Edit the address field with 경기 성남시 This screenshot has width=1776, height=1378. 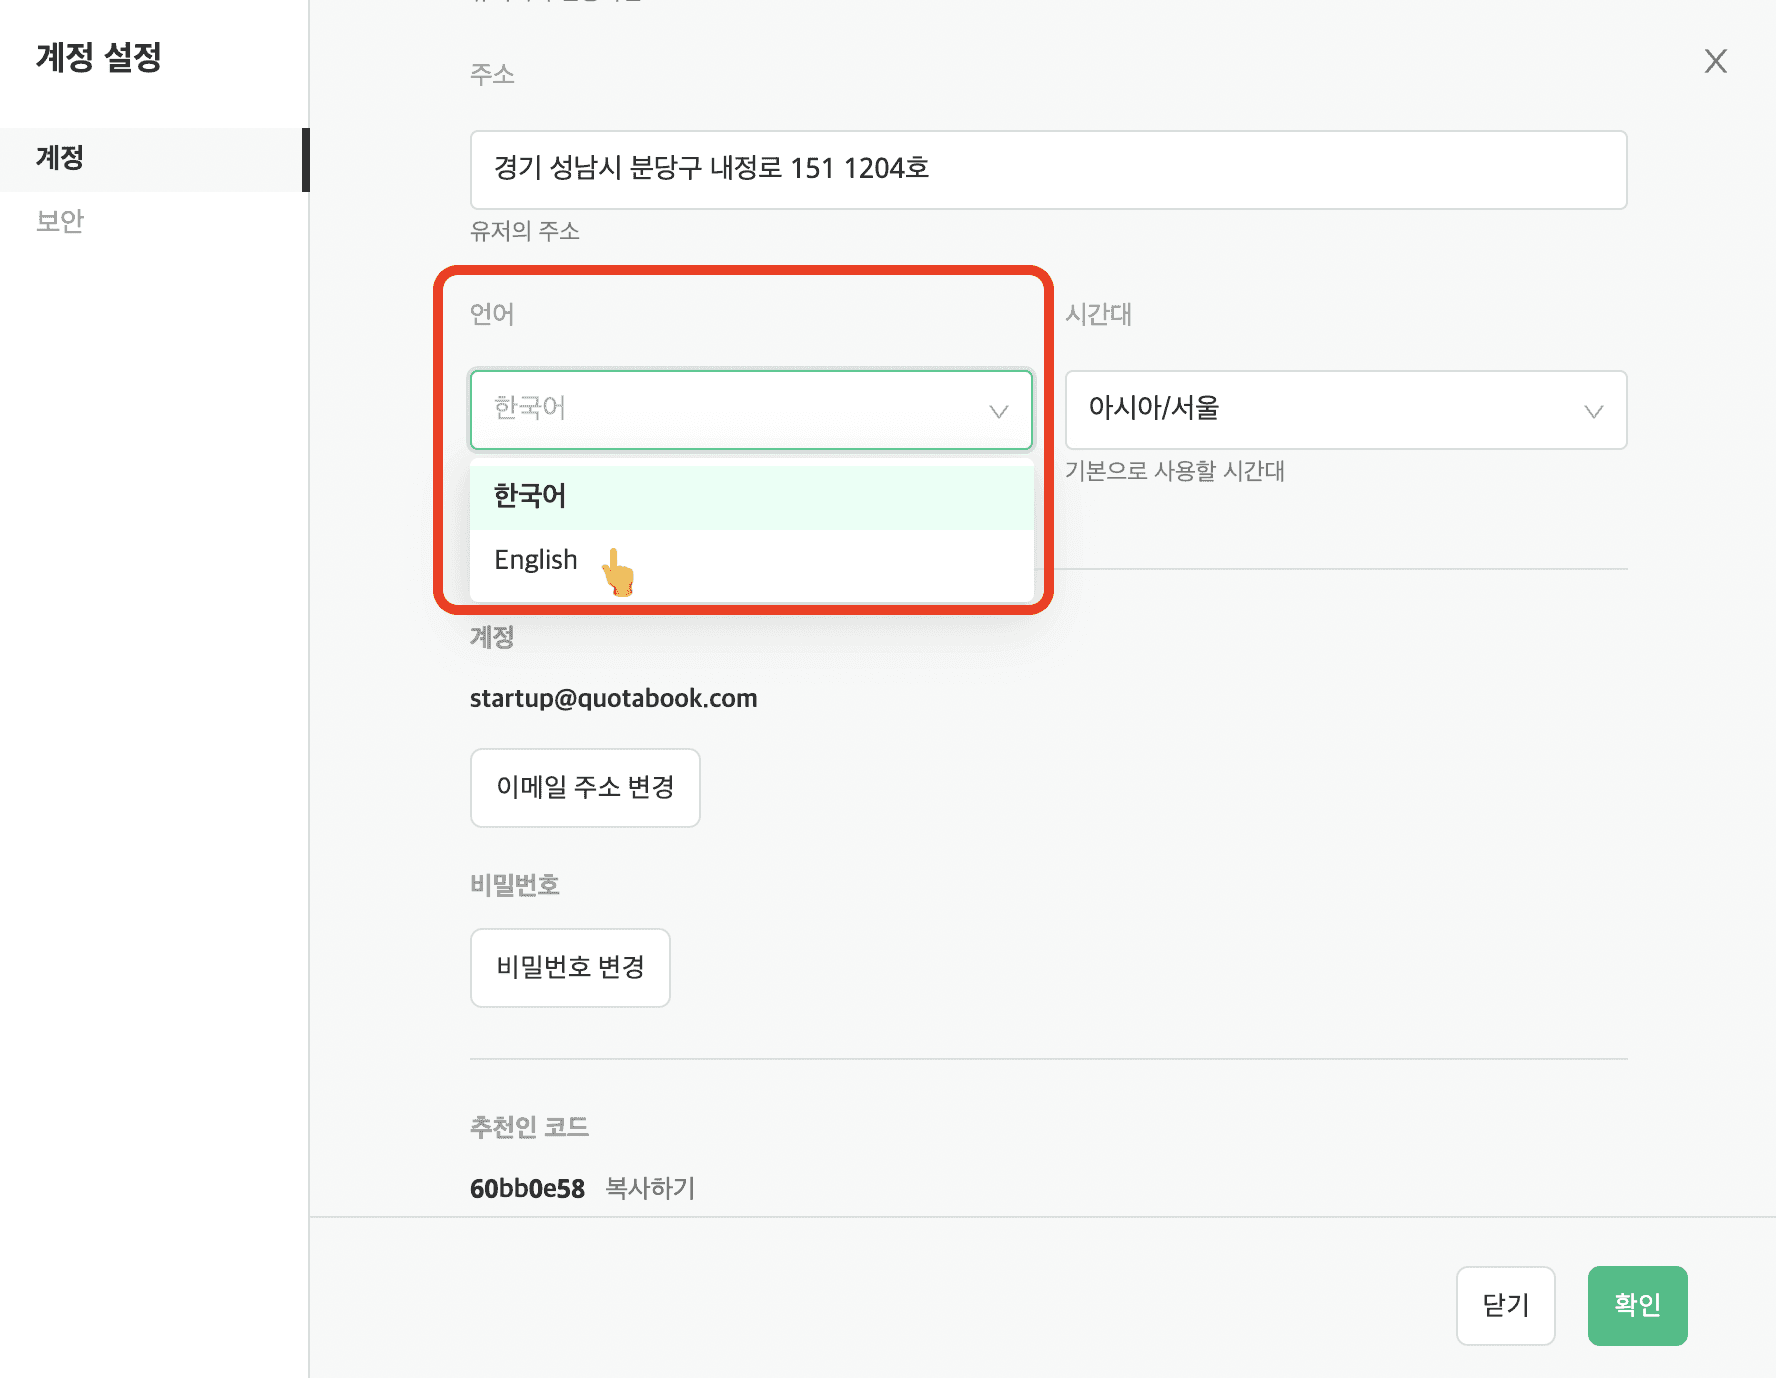(1048, 170)
